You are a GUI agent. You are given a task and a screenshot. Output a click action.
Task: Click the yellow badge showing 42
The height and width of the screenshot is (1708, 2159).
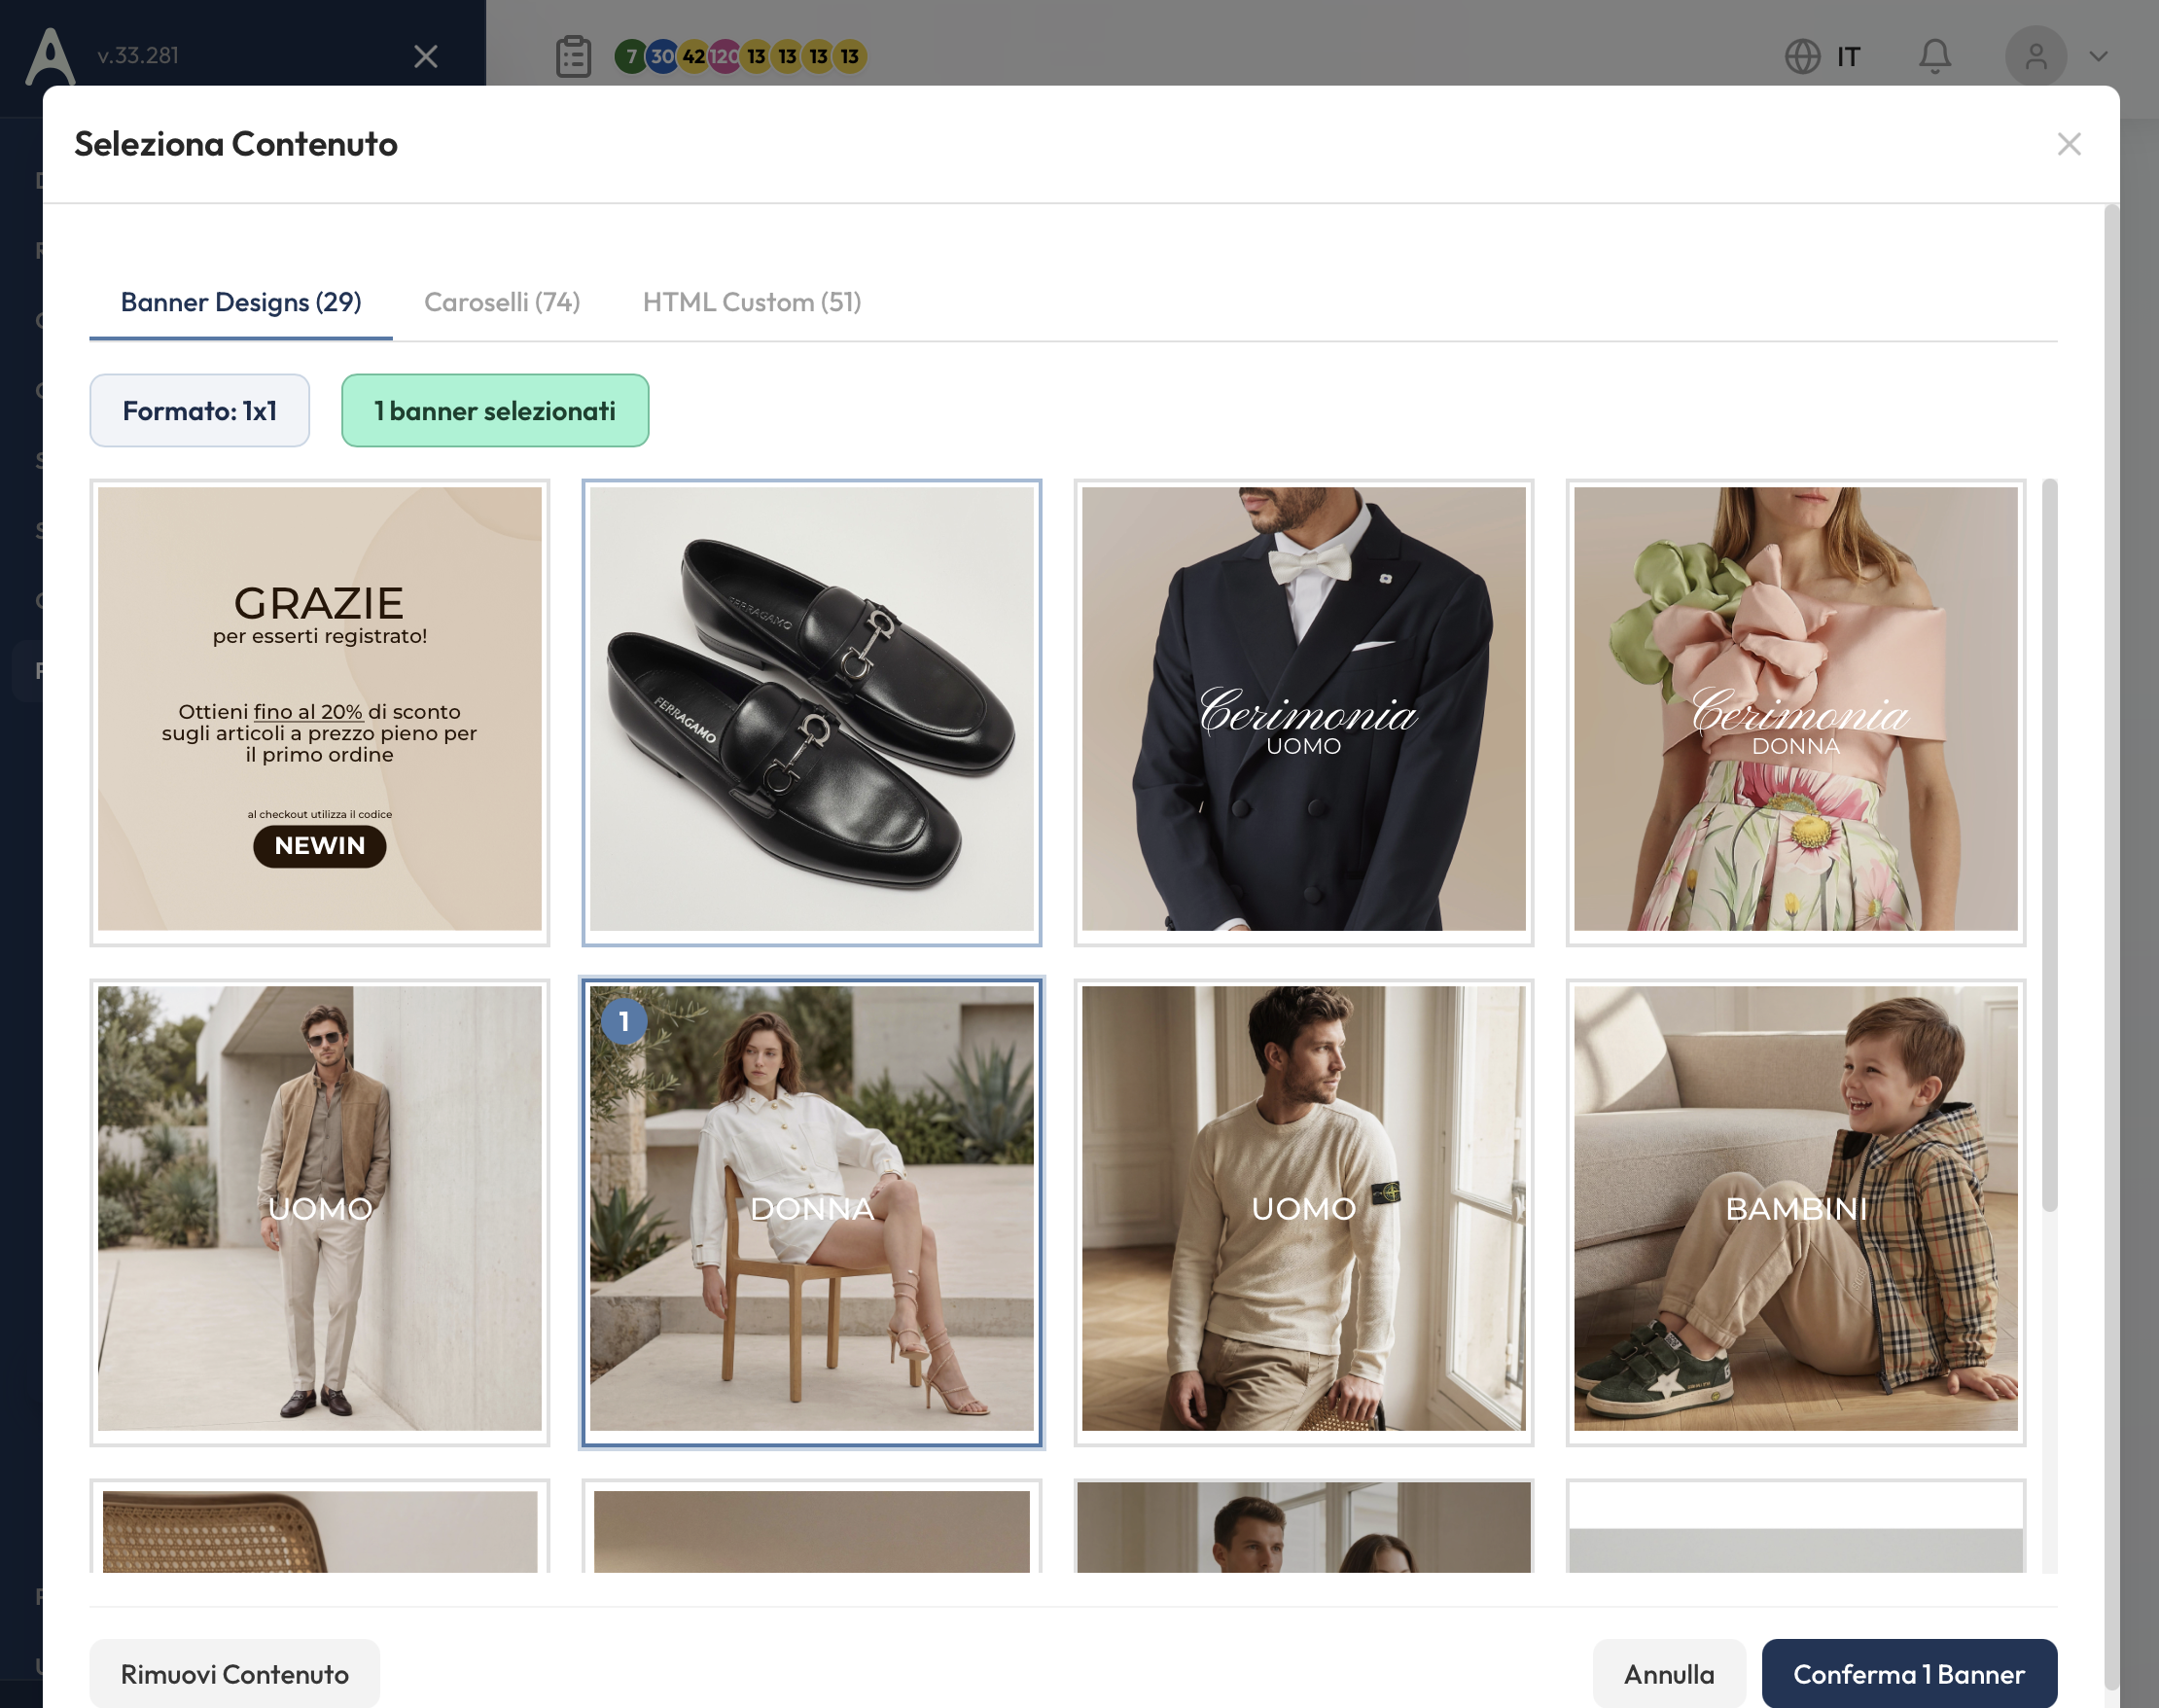tap(693, 56)
